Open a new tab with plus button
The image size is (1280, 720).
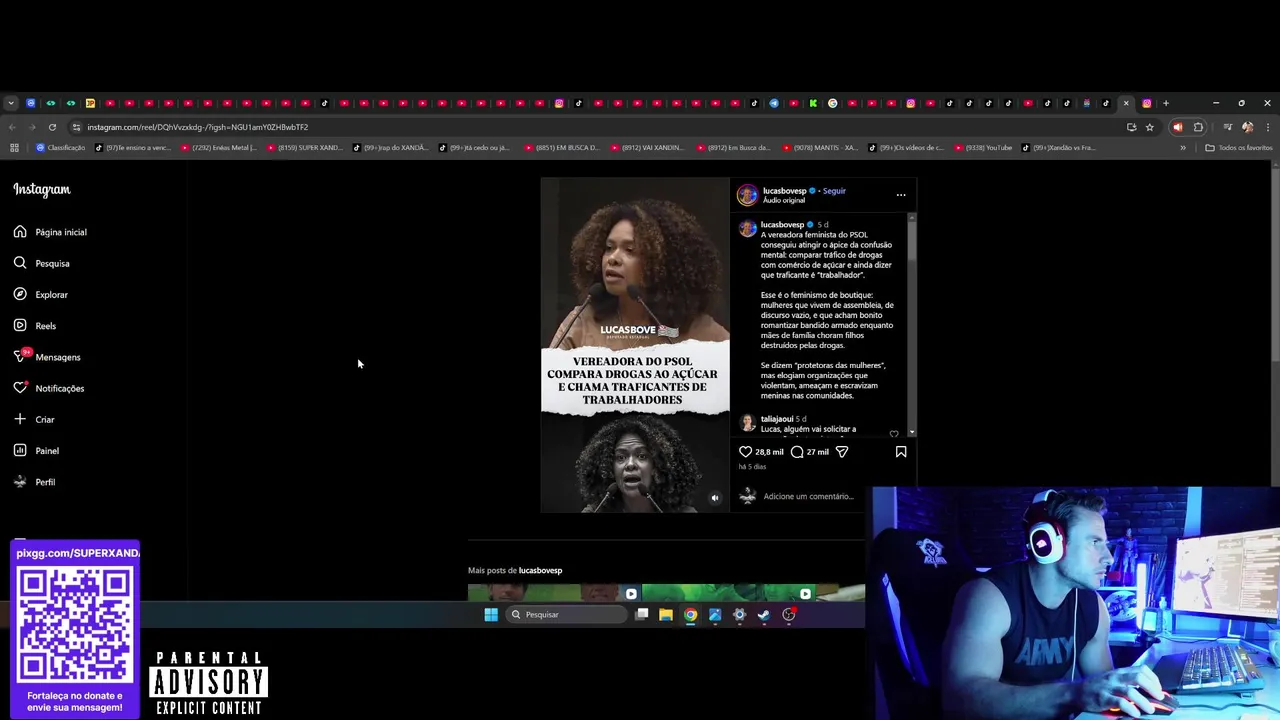[x=1165, y=103]
